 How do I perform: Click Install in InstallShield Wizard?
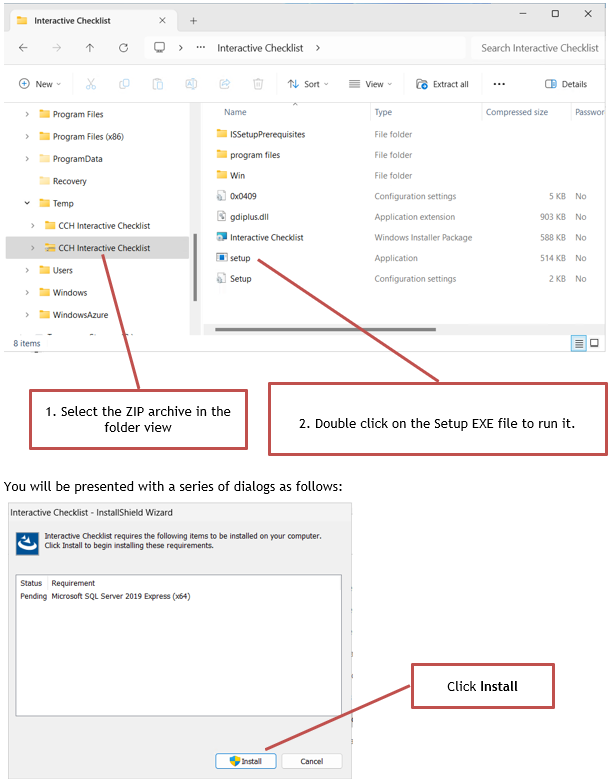(246, 761)
